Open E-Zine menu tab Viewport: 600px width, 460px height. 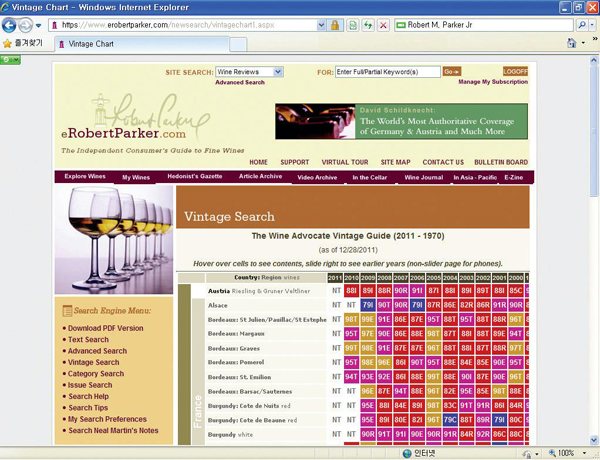[x=513, y=177]
